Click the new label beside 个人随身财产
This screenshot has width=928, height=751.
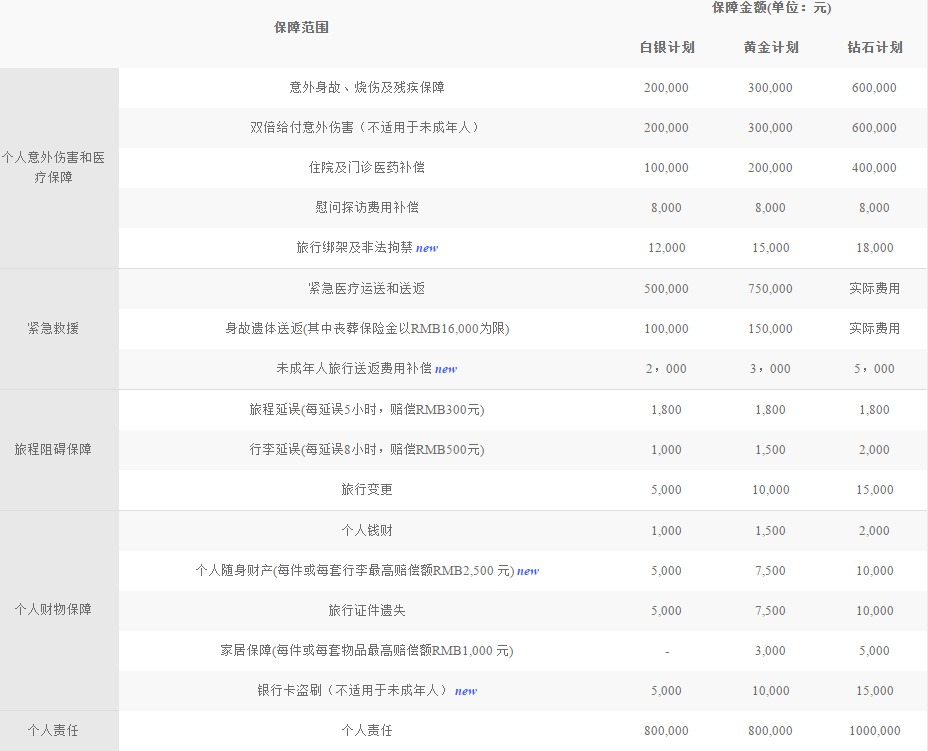tap(527, 570)
